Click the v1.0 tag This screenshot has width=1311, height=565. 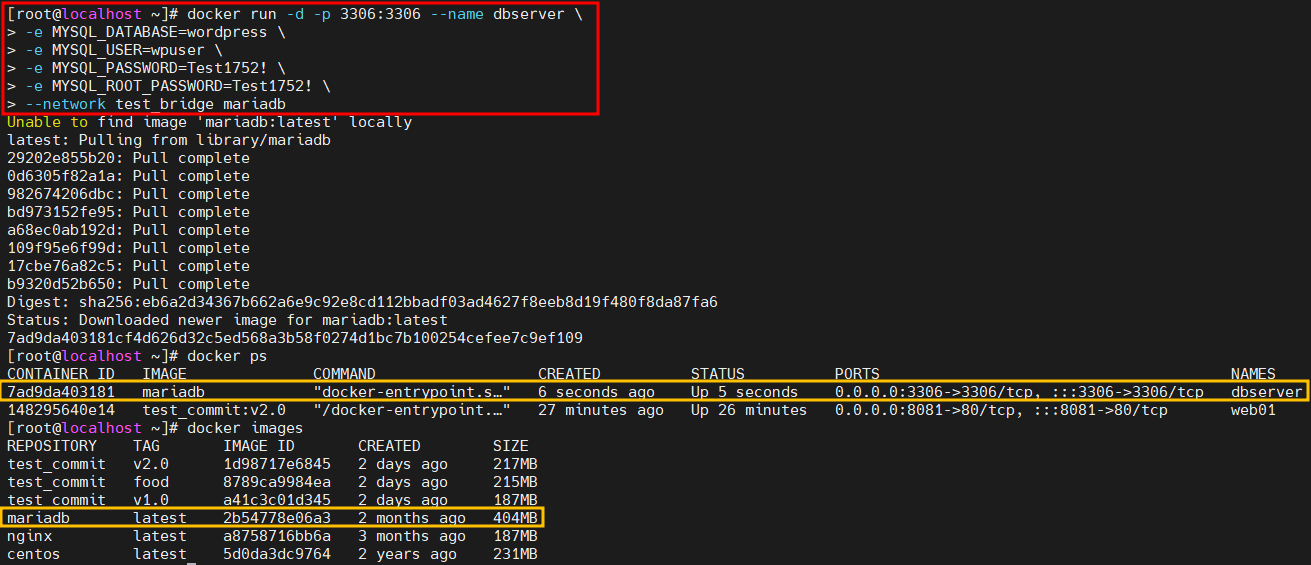point(151,500)
